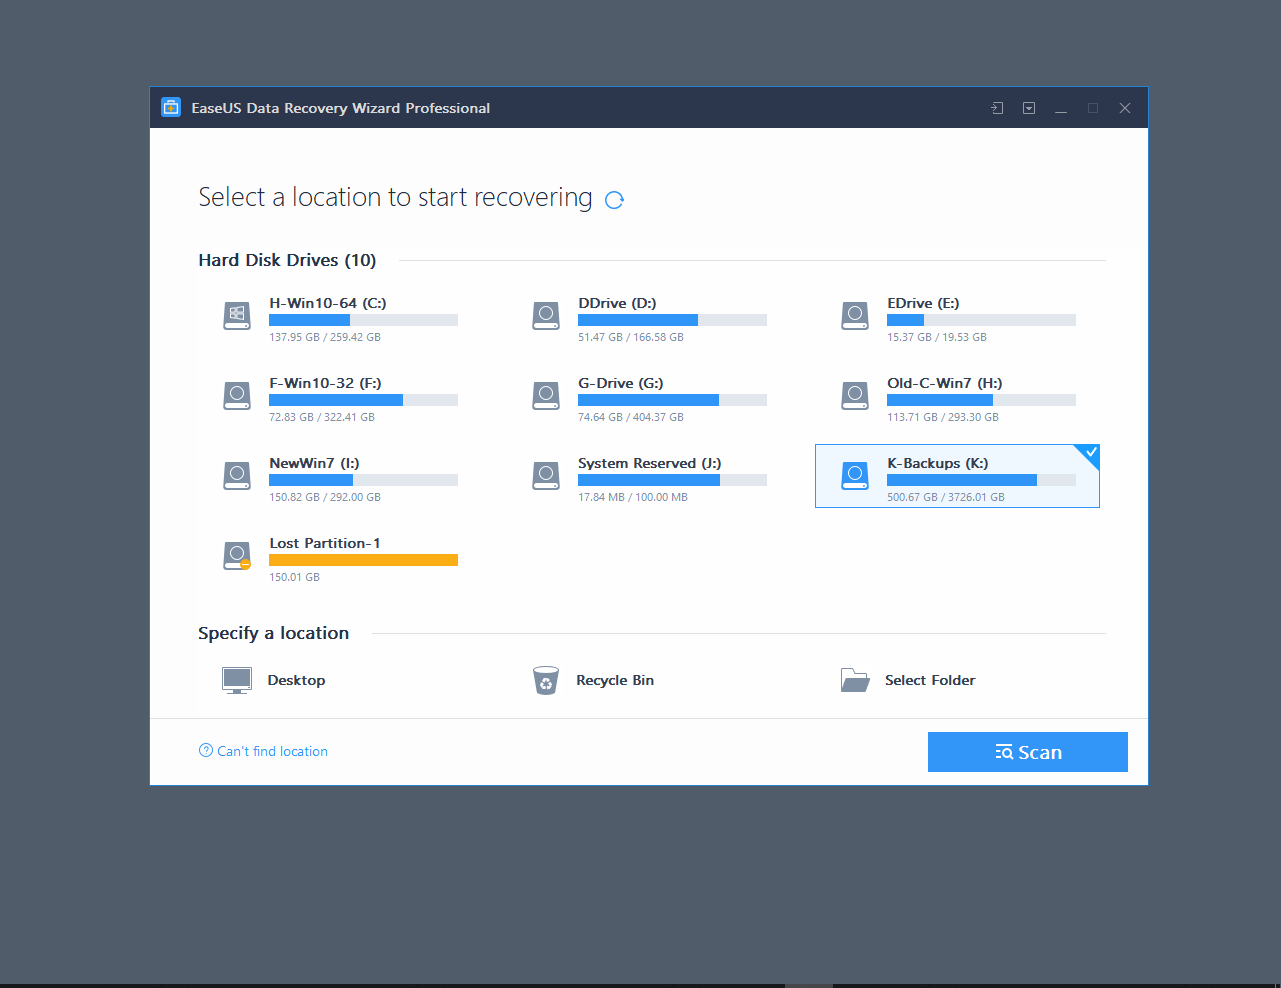
Task: Select the H-Win10-64 (C:) drive icon
Action: tap(237, 315)
